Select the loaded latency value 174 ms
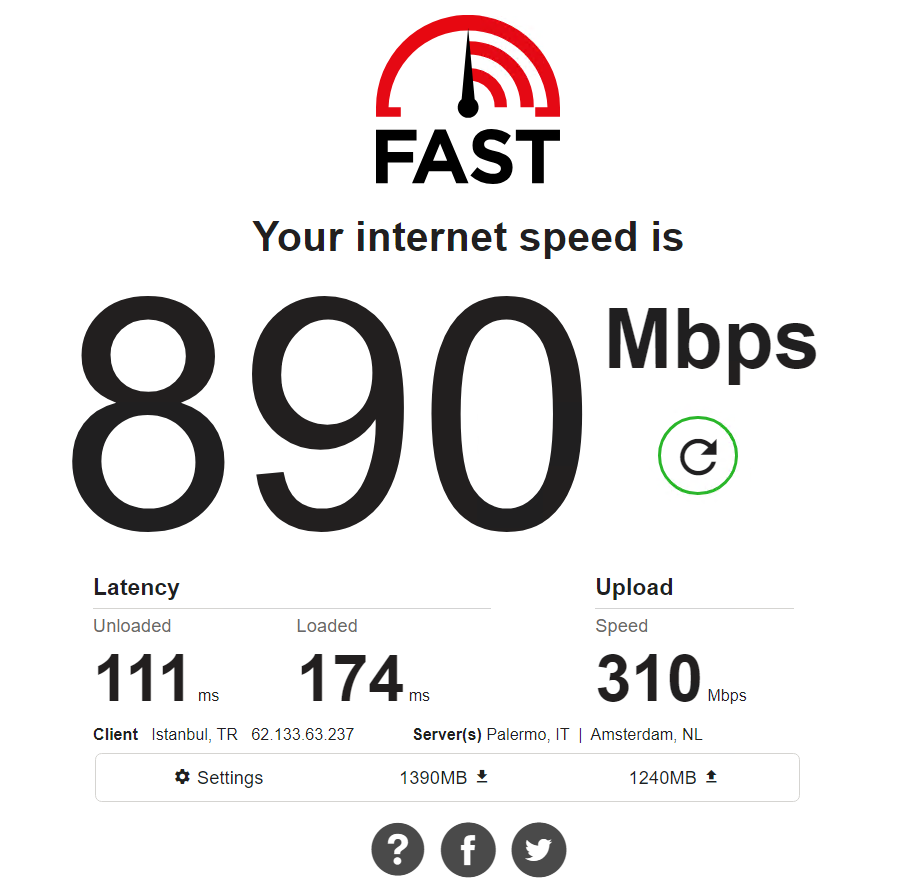This screenshot has height=879, width=916. coord(363,678)
